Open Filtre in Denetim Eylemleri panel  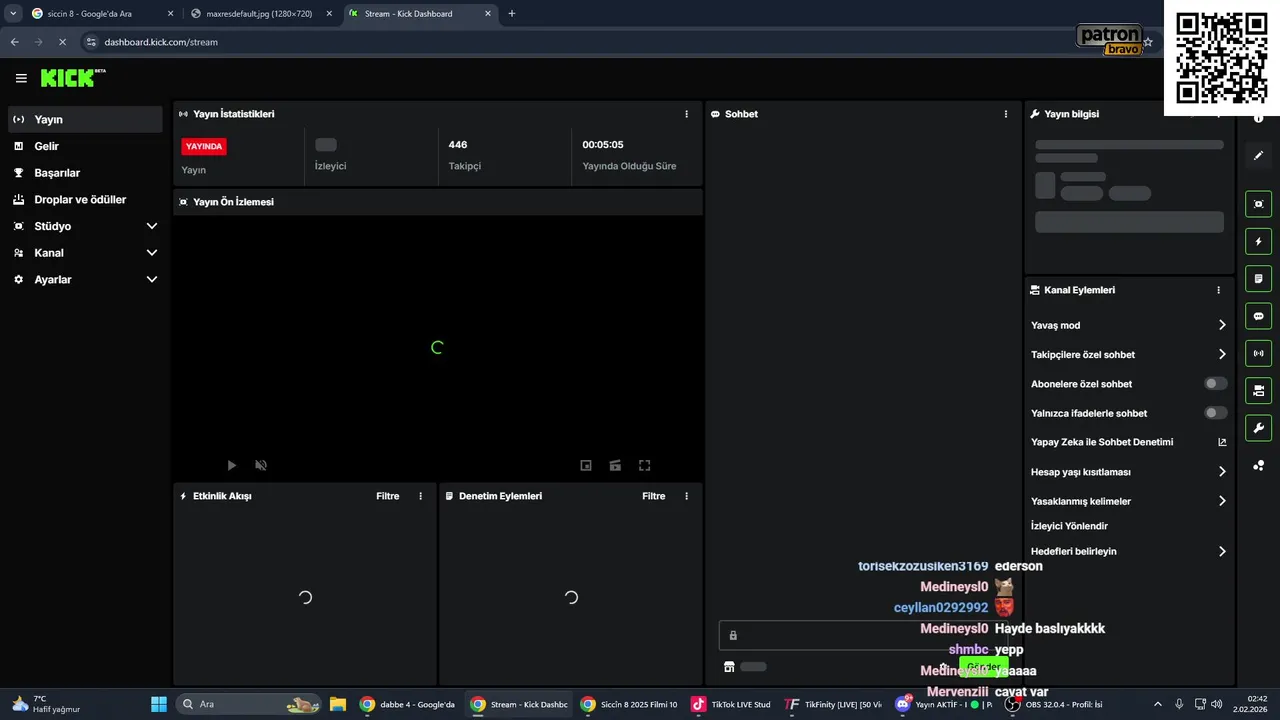point(654,496)
